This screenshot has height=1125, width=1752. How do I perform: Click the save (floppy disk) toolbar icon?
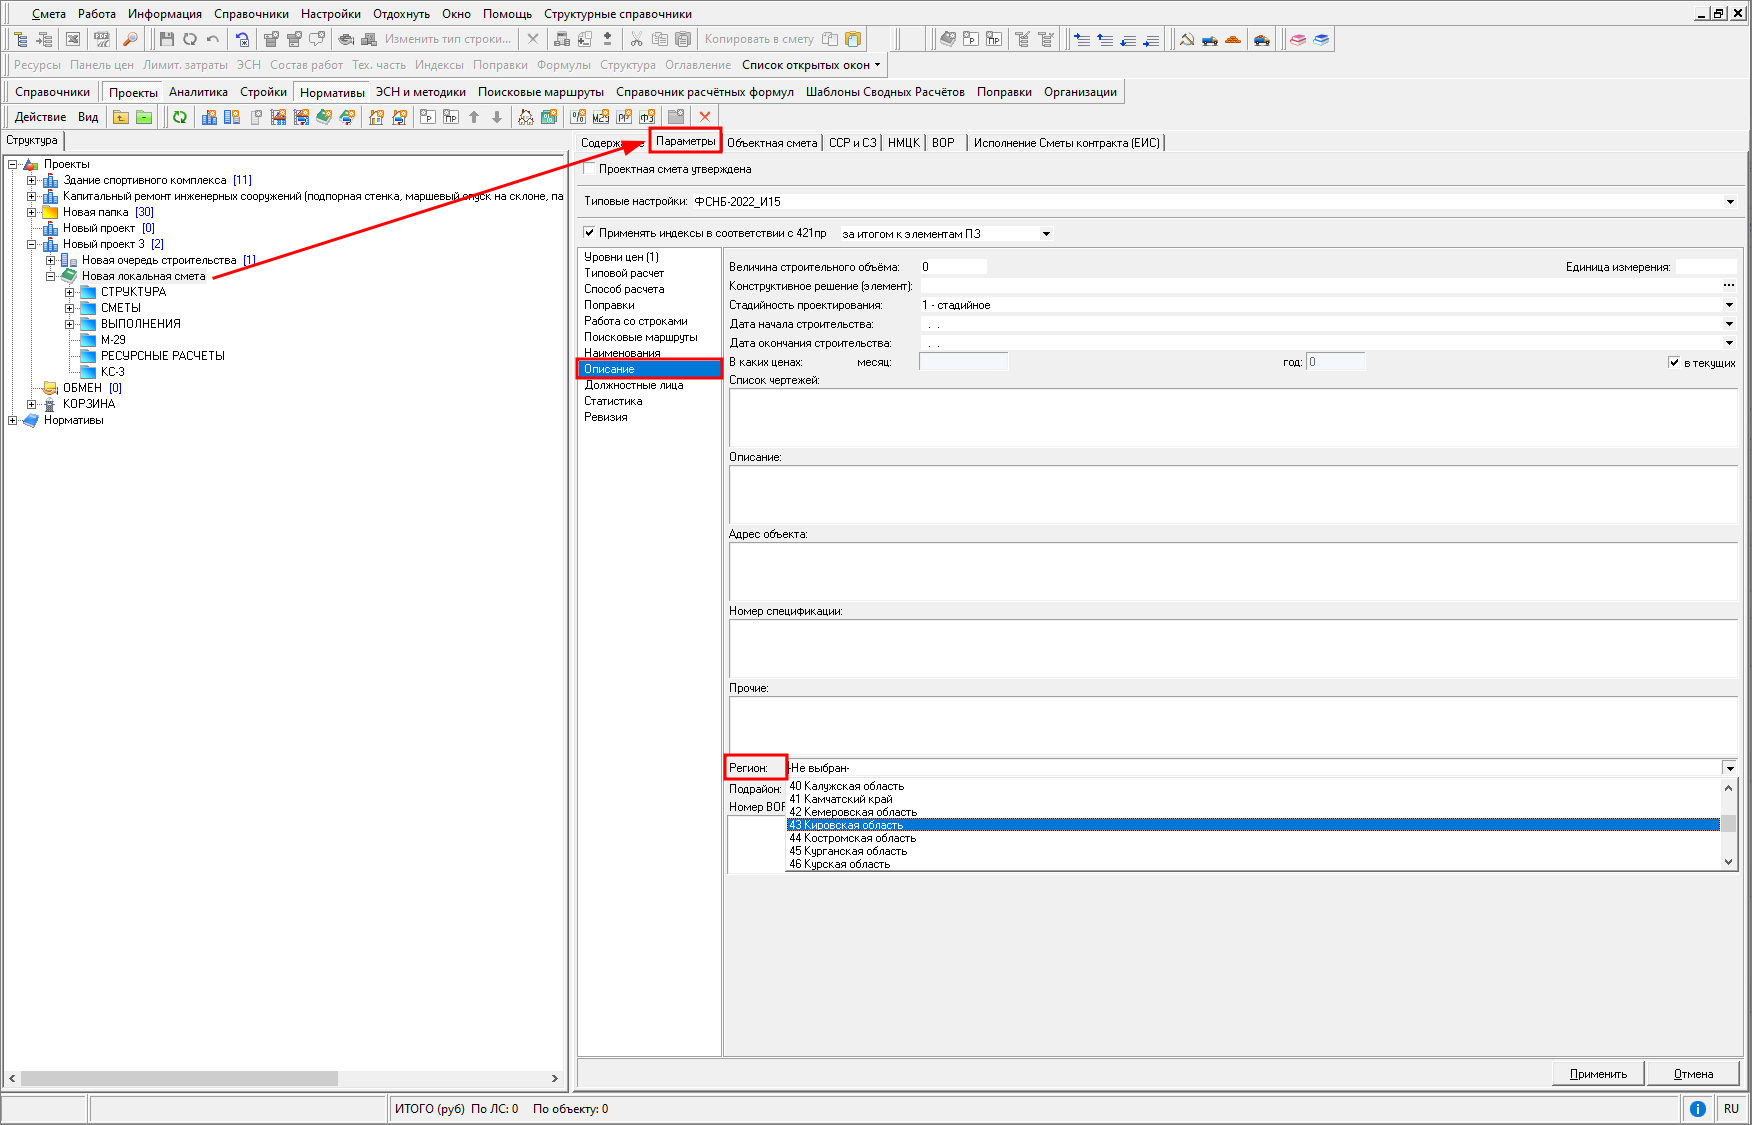(x=166, y=39)
